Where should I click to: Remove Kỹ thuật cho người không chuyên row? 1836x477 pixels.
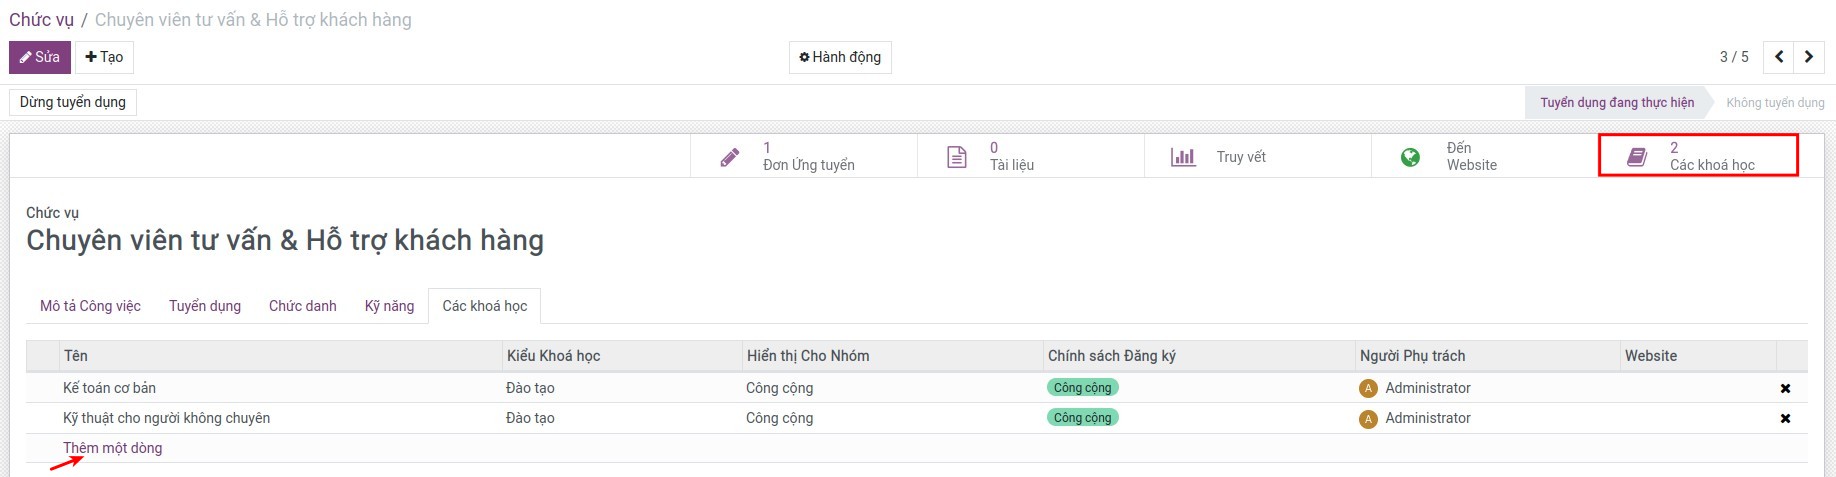1785,418
